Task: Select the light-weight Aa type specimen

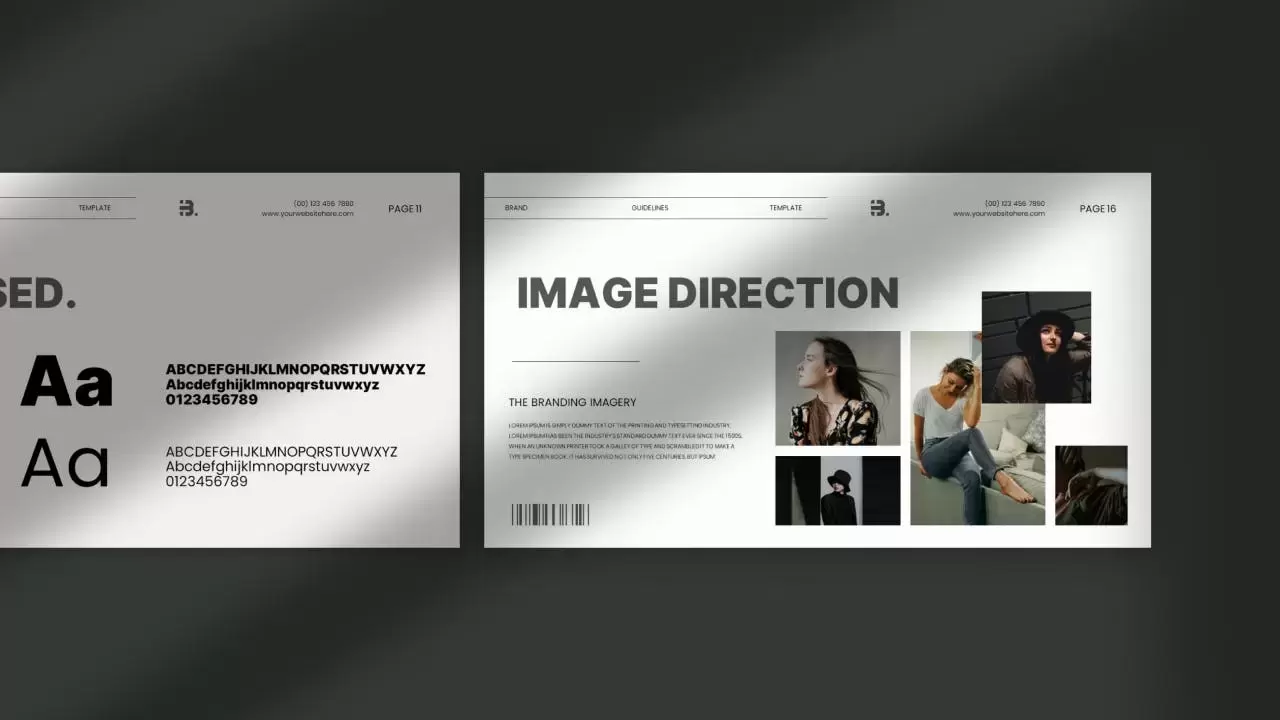Action: [65, 463]
